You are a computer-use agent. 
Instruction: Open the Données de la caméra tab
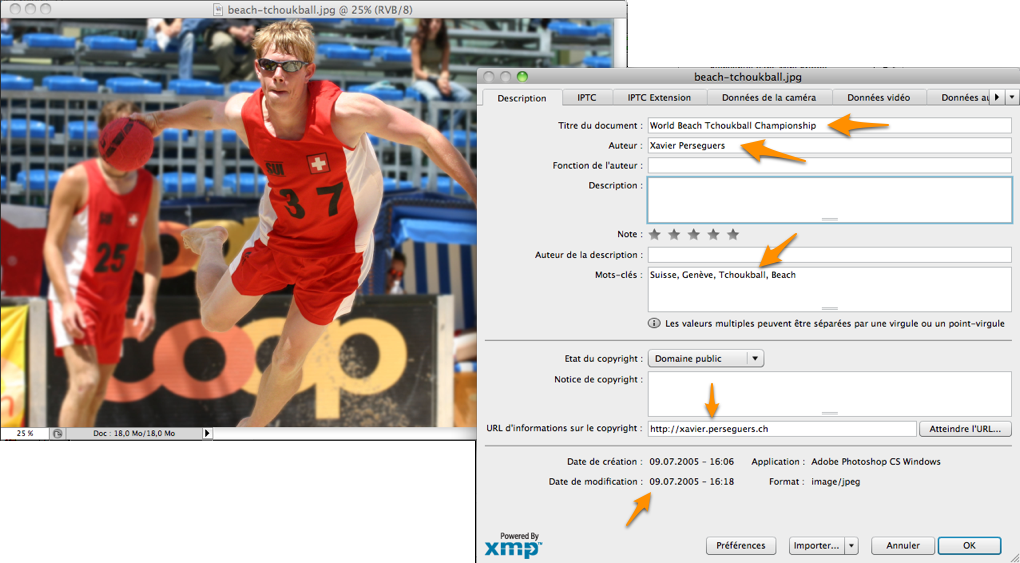(768, 98)
